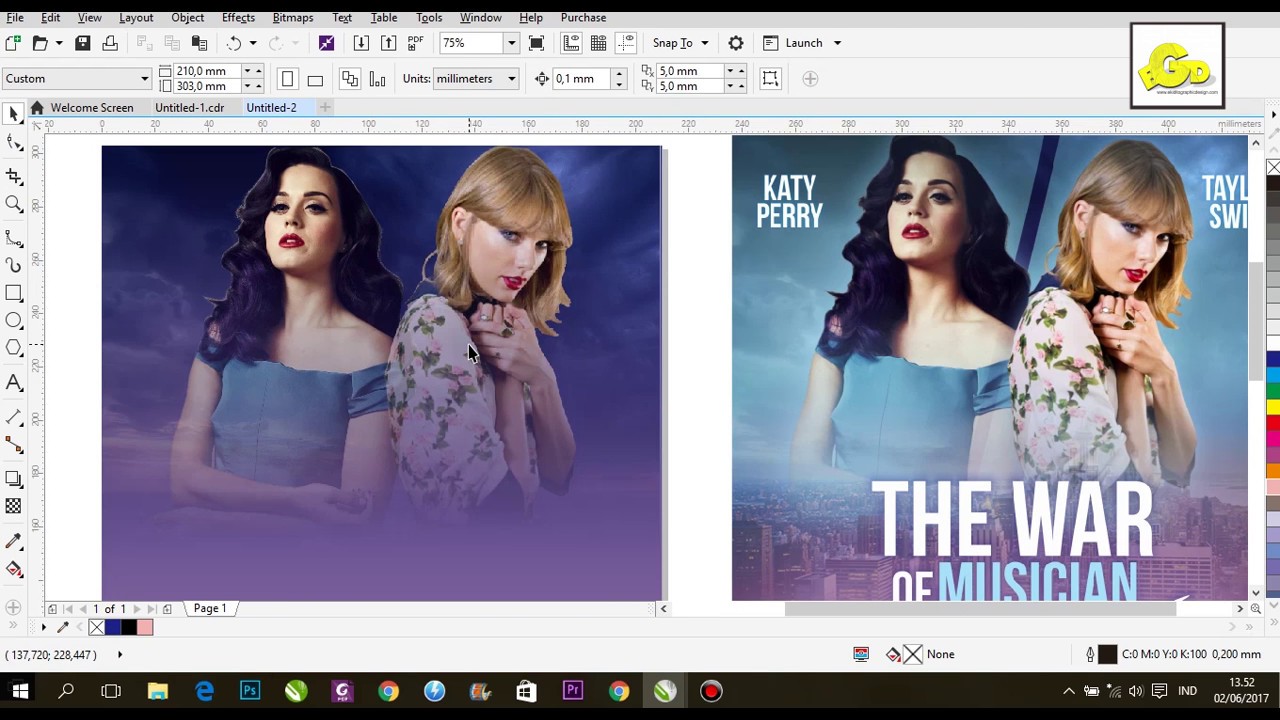Choose the Ellipse tool
1280x720 pixels.
pos(14,320)
